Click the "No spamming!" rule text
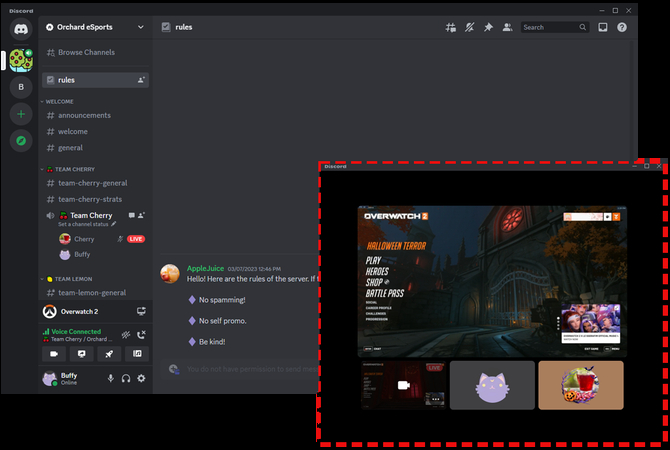 [222, 300]
